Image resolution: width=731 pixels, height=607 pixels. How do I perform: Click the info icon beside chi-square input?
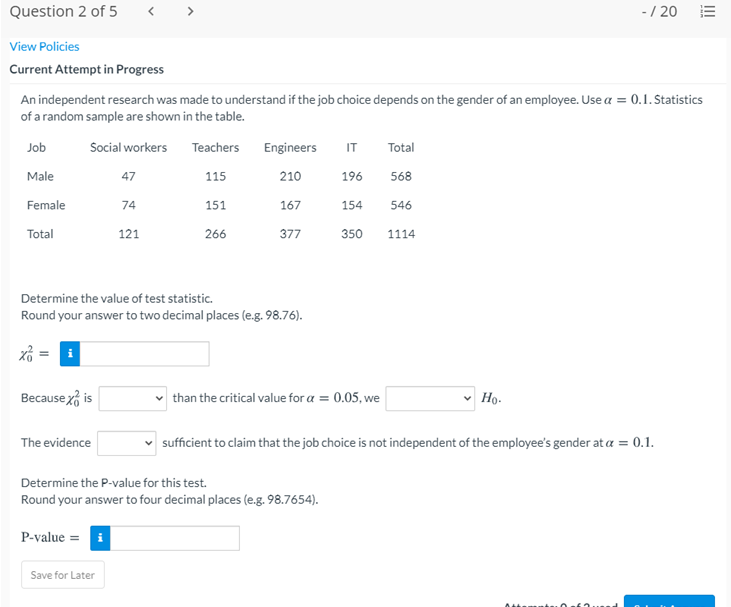coord(70,353)
